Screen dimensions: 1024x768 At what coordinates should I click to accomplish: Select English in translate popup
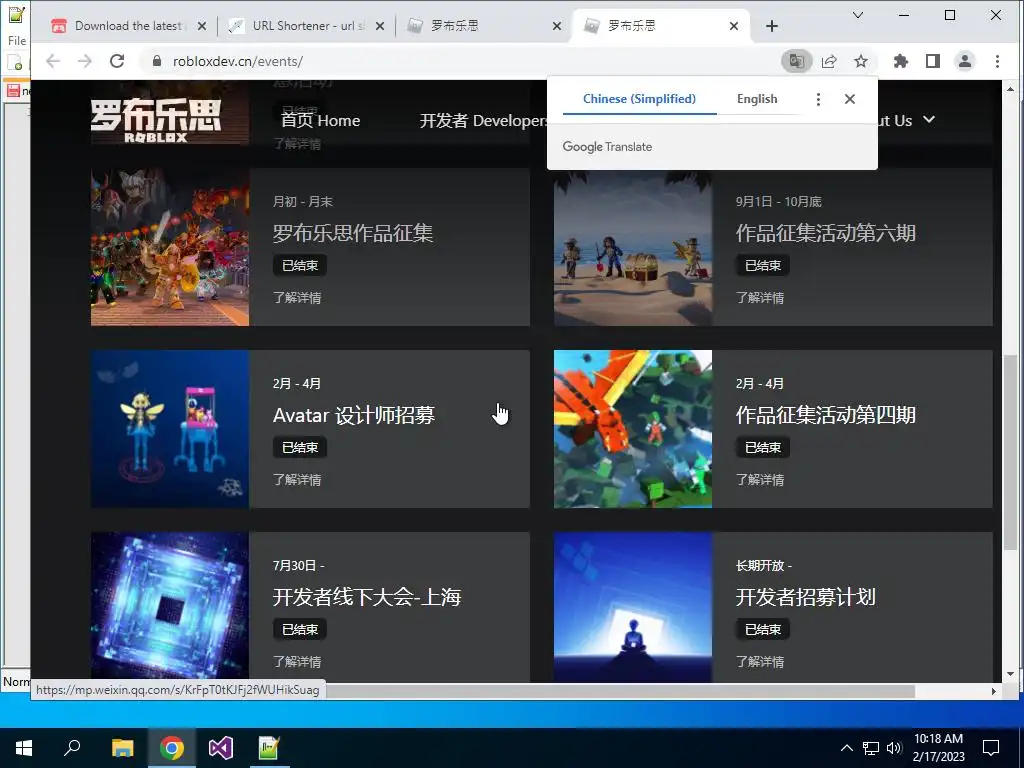[x=757, y=99]
